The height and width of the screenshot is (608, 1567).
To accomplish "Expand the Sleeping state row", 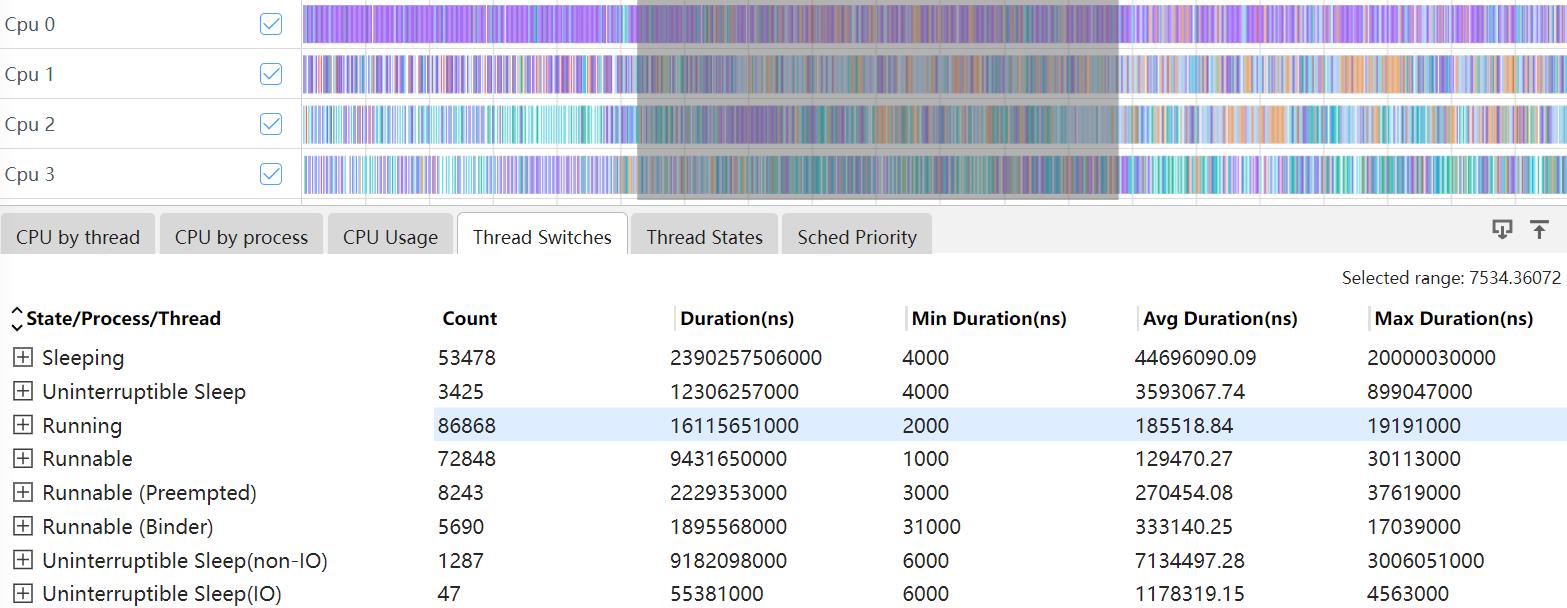I will (x=22, y=358).
